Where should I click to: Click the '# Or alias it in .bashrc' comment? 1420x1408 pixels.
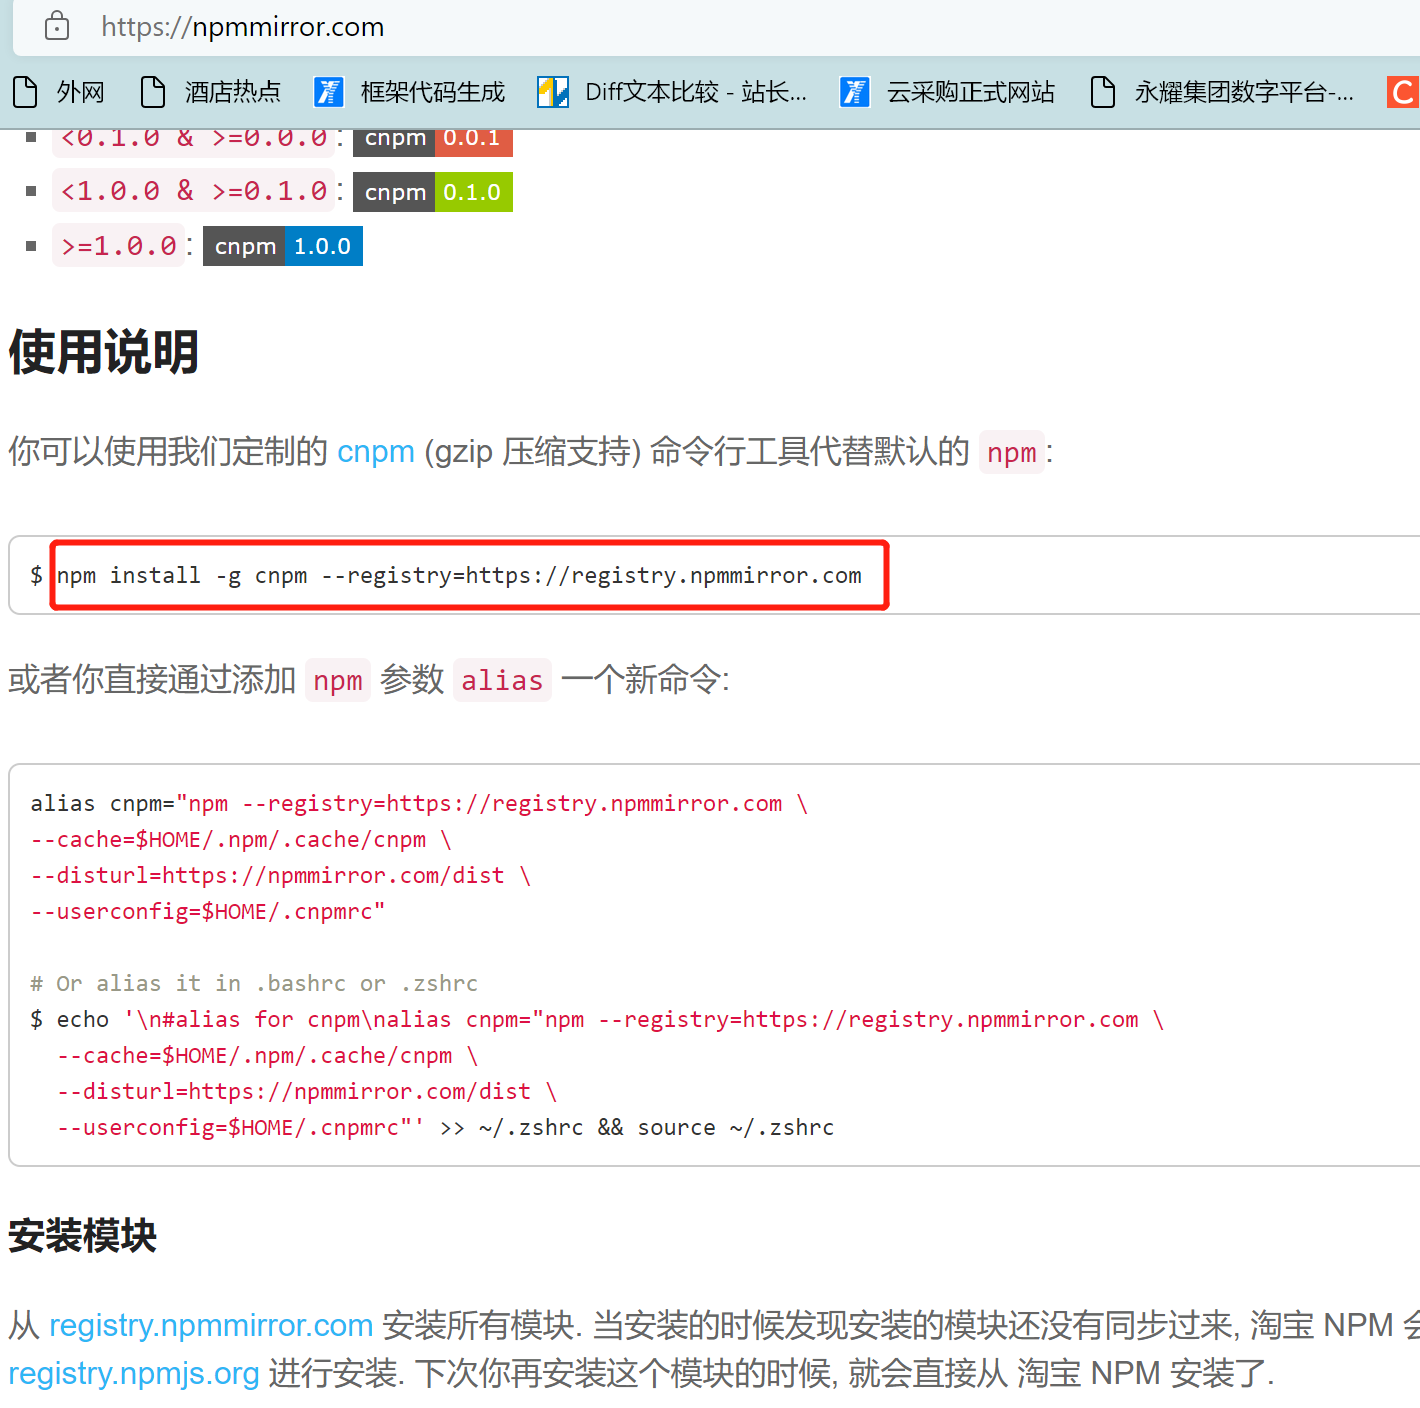click(254, 984)
